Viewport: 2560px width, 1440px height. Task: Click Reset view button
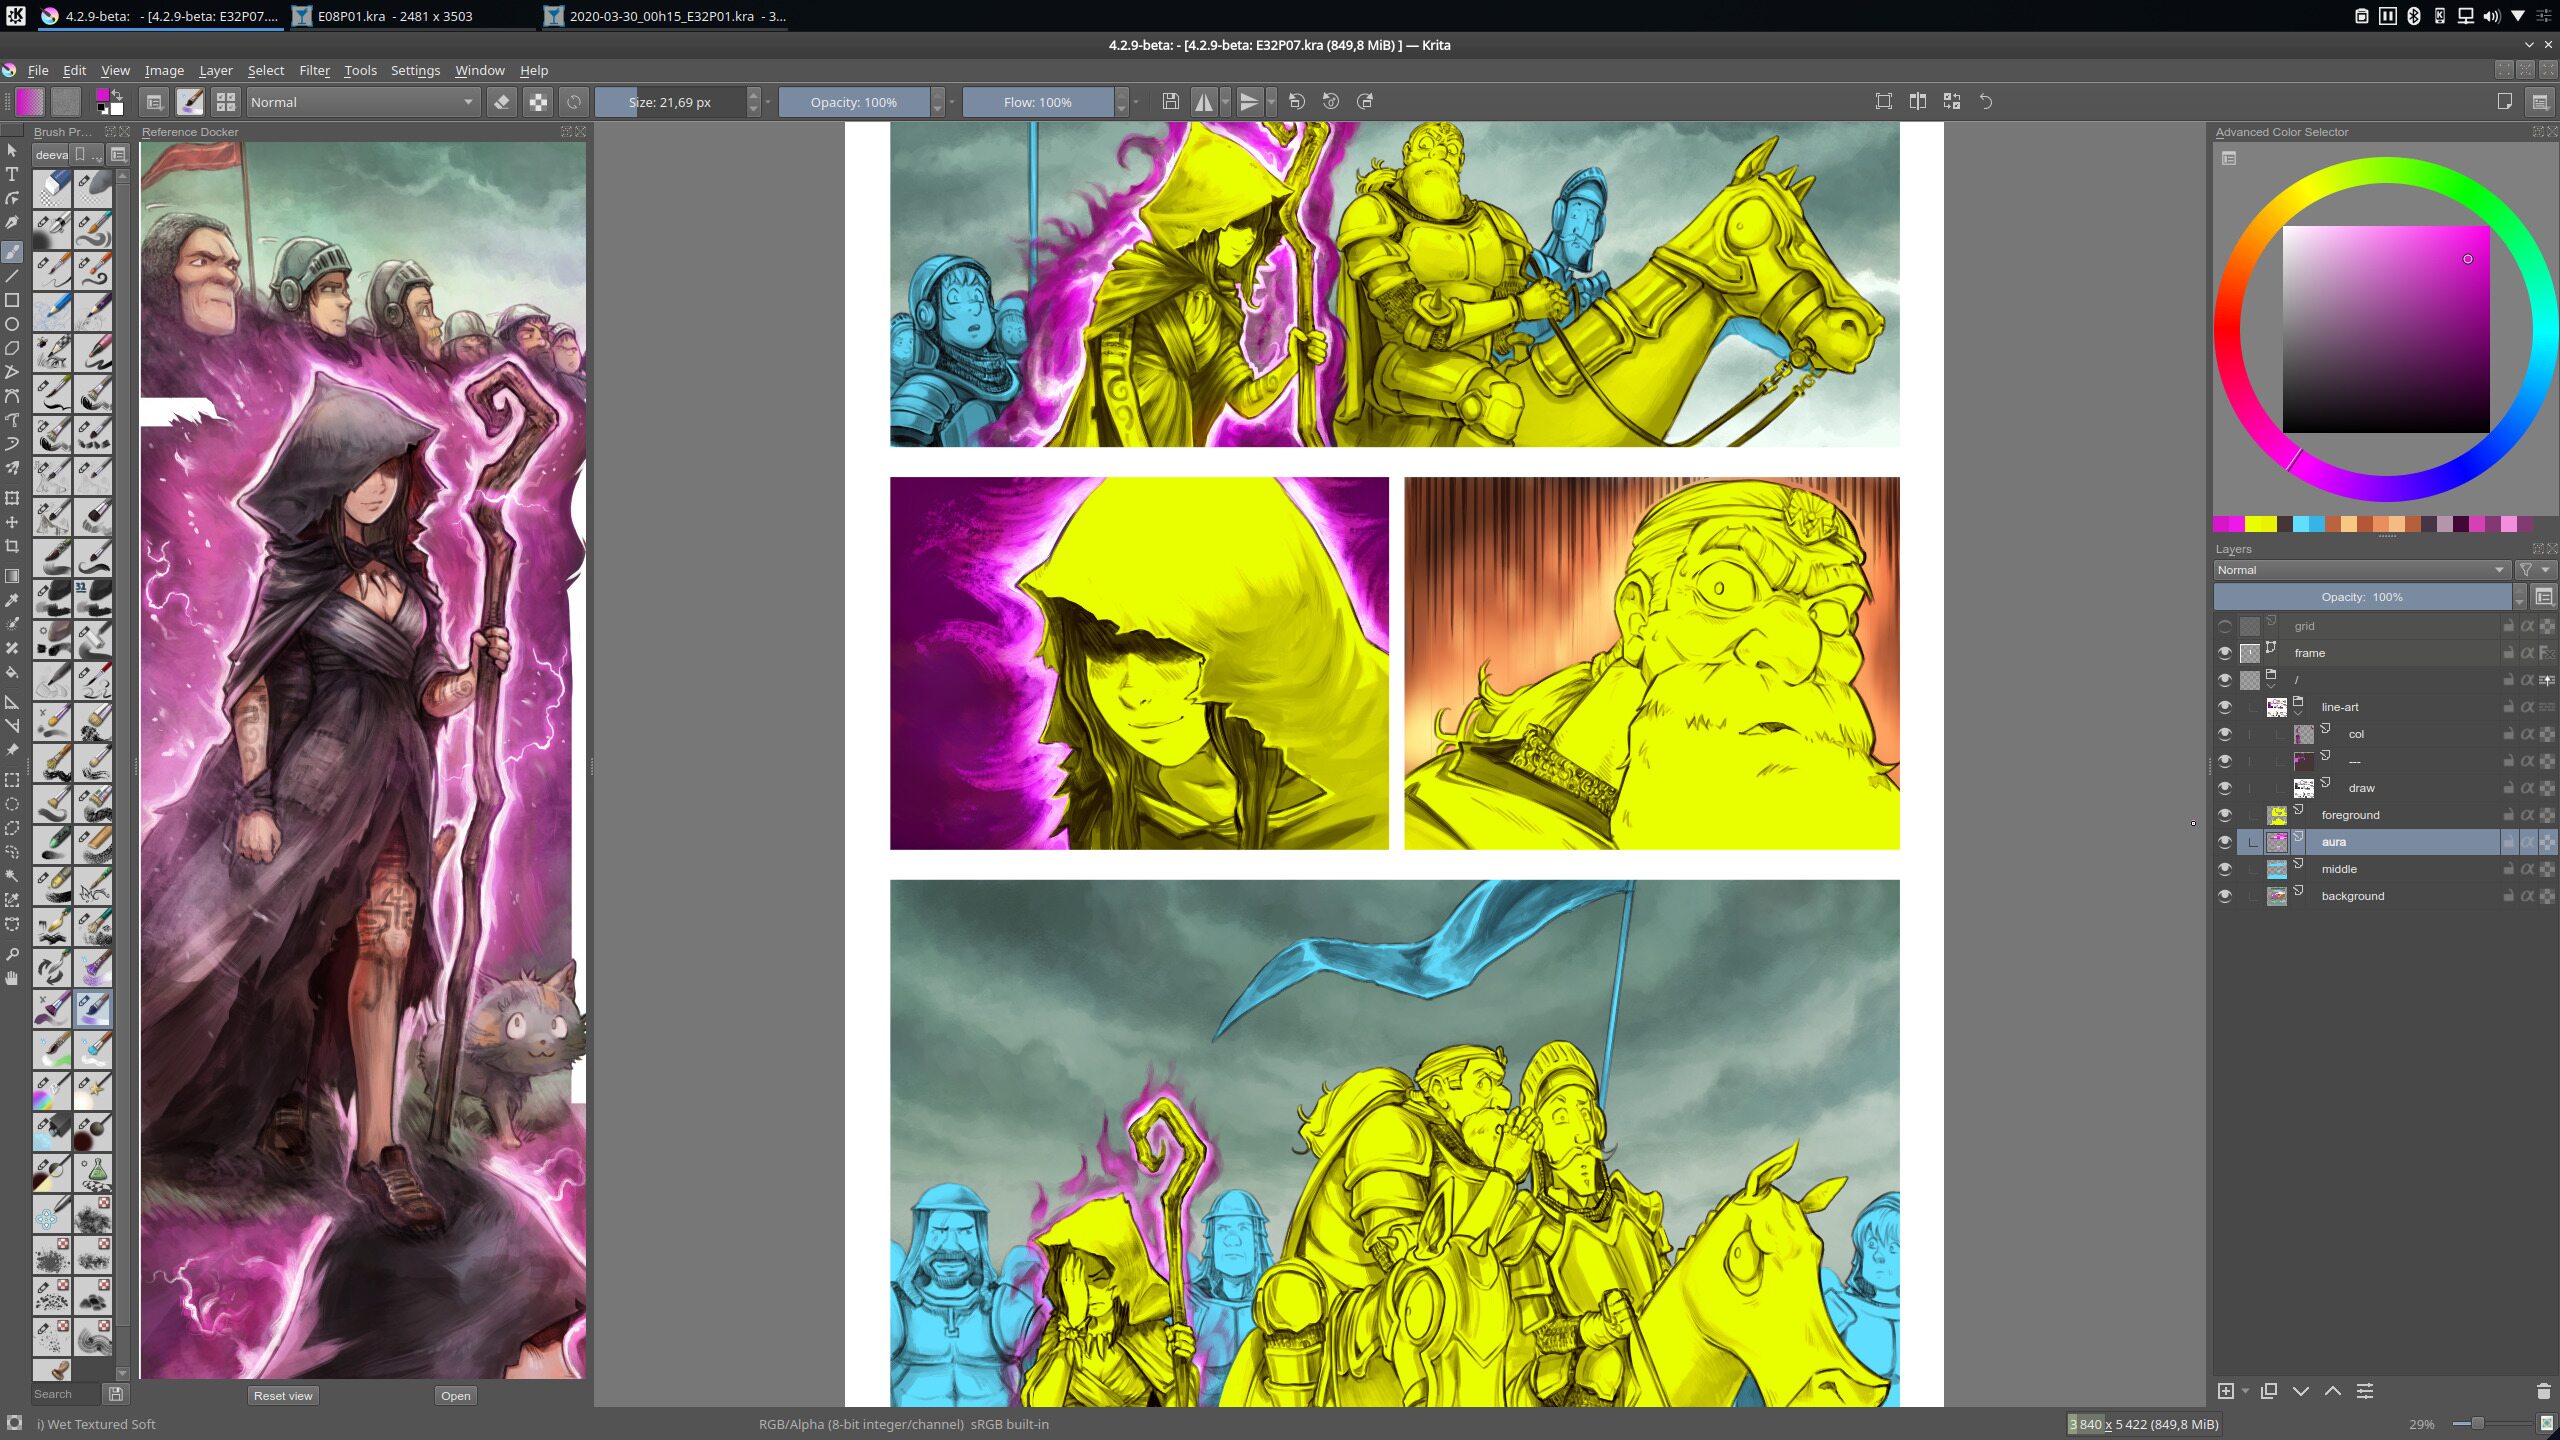pos(283,1395)
